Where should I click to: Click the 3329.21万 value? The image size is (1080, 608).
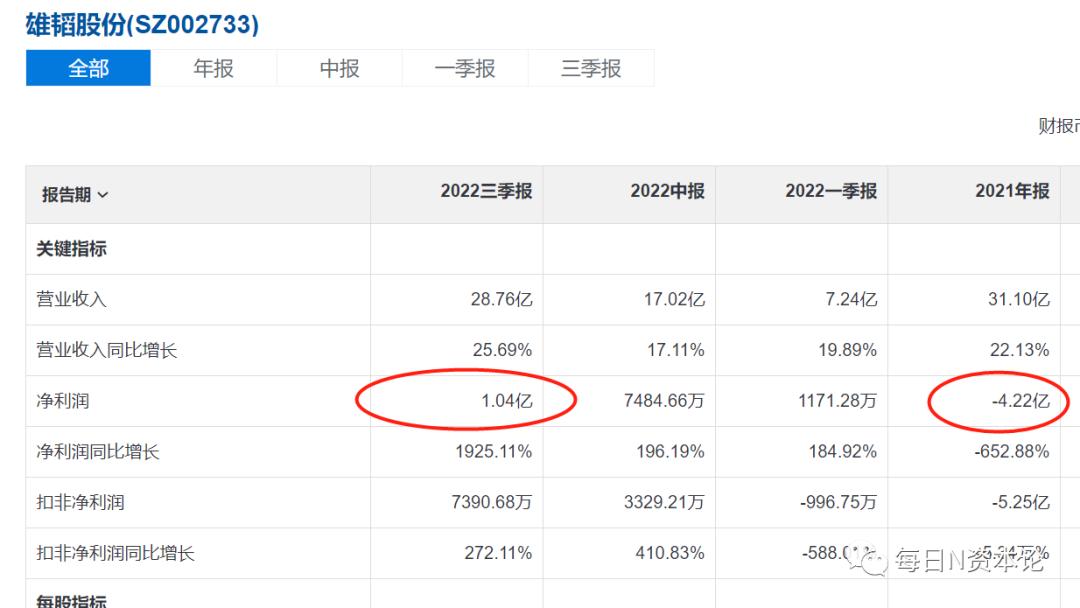(x=664, y=503)
